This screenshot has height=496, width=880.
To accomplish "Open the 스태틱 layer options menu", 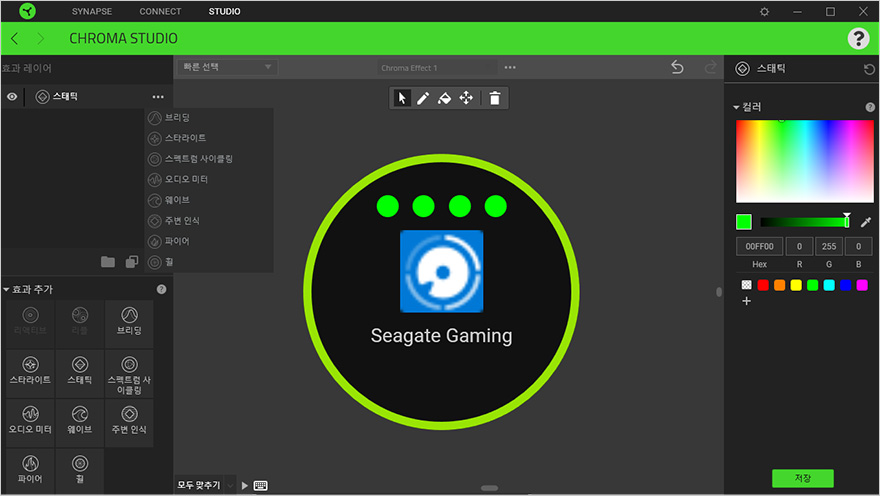I will pyautogui.click(x=158, y=97).
